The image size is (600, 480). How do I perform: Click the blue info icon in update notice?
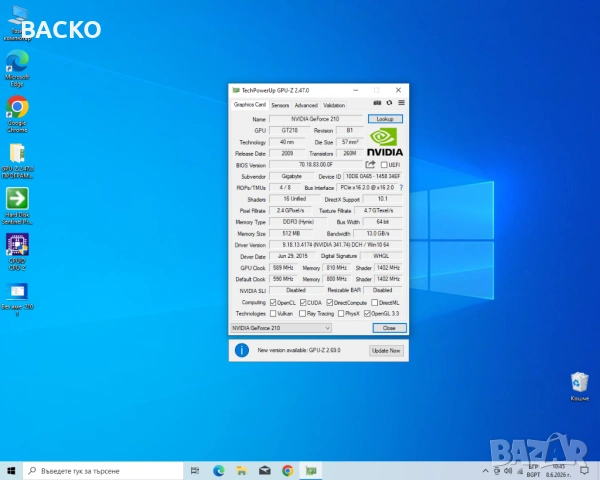[242, 350]
